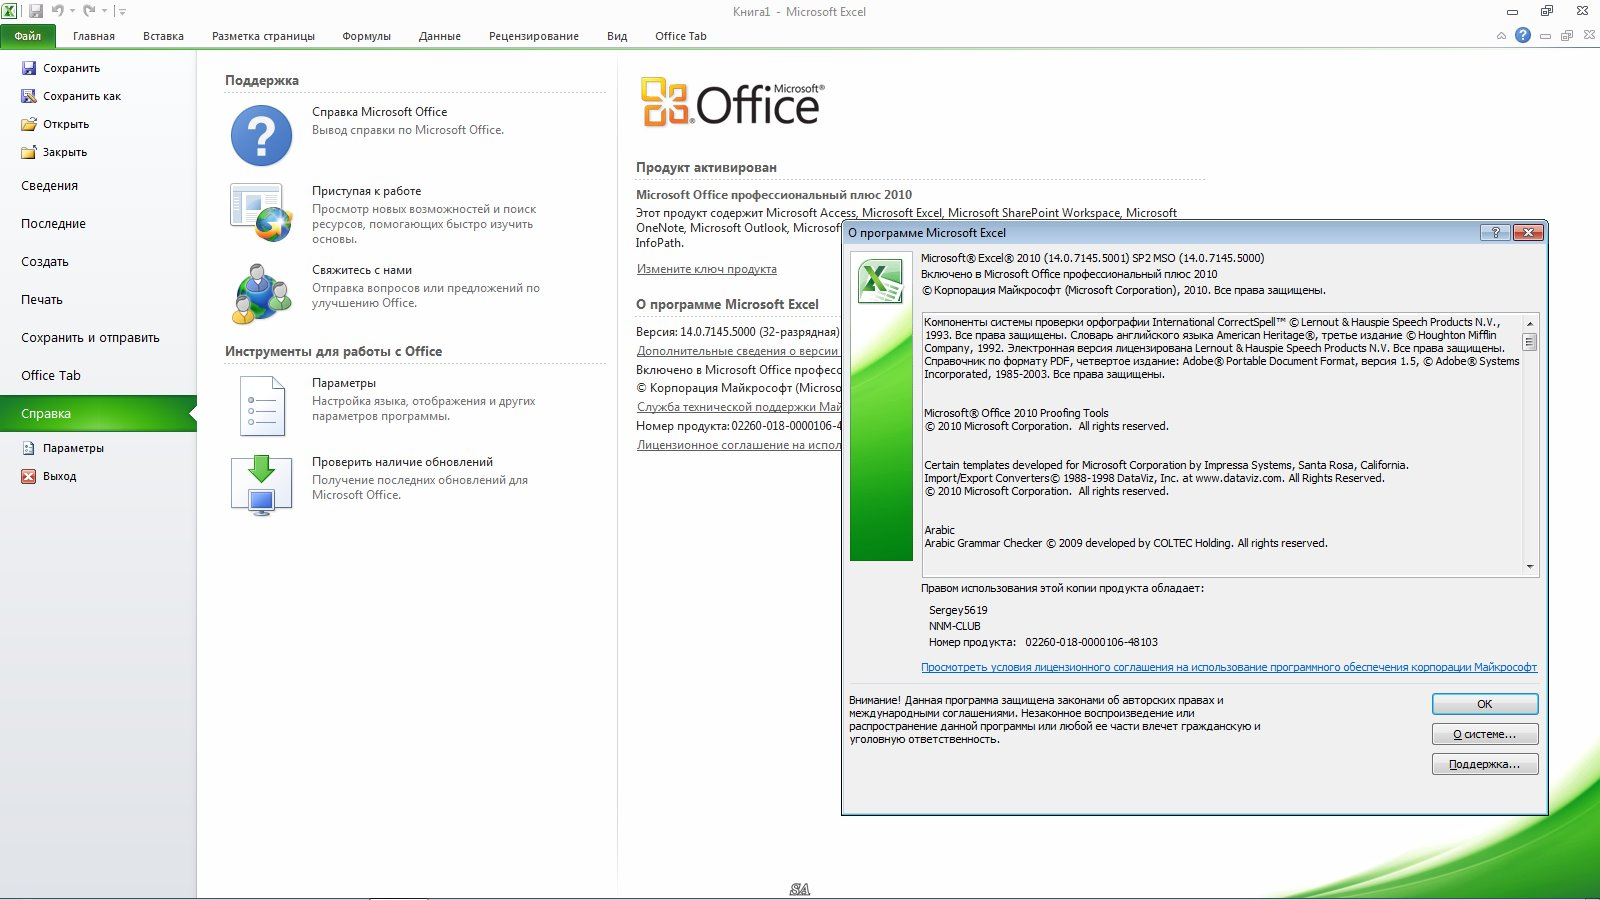
Task: Click the Свяжитесь с нами people icon
Action: tap(261, 294)
